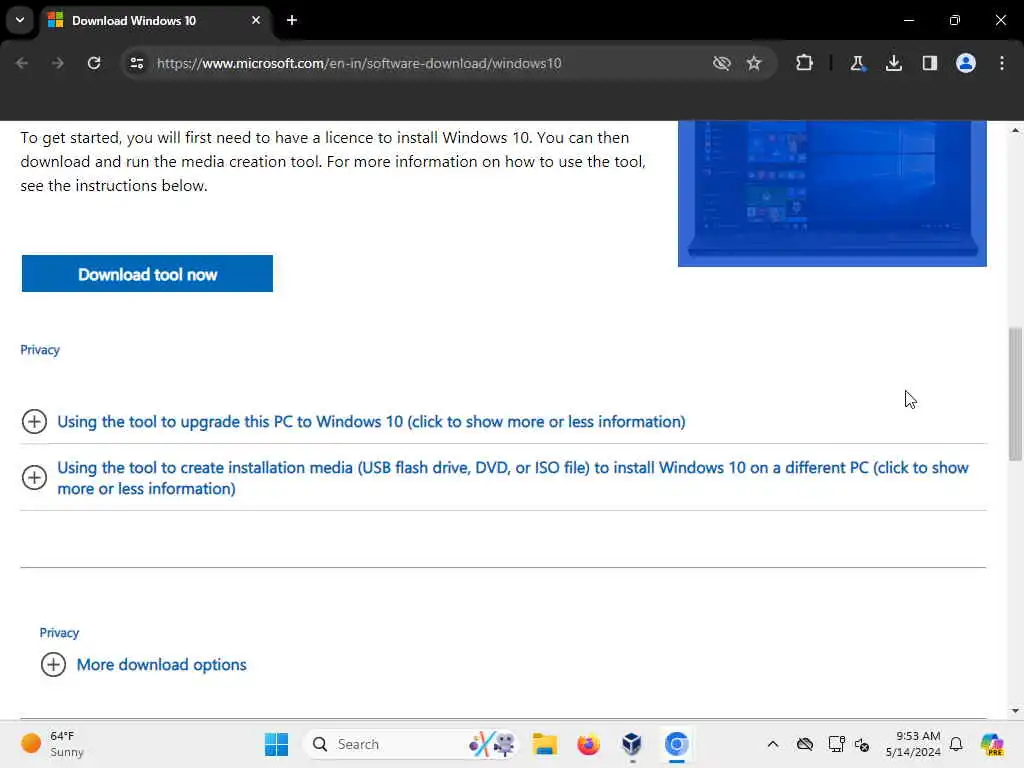Open the Chrome profile avatar

(x=965, y=63)
